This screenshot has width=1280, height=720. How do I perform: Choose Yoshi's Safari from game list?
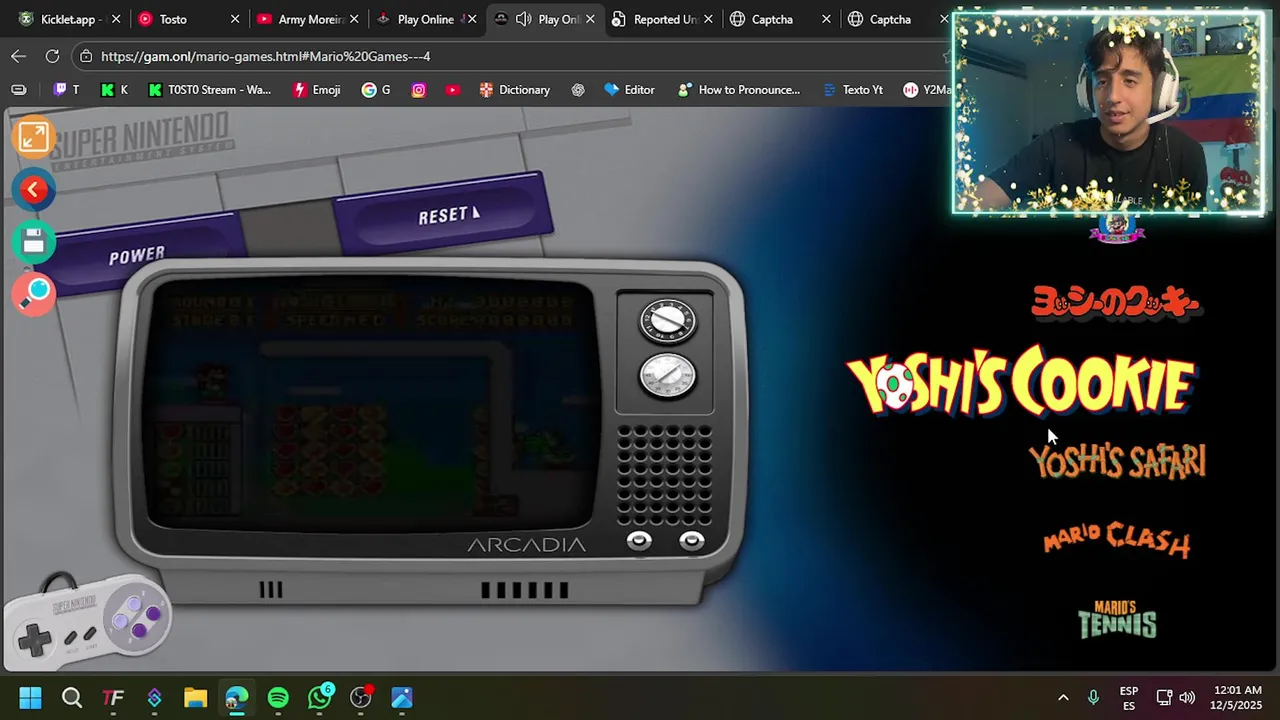(x=1117, y=462)
